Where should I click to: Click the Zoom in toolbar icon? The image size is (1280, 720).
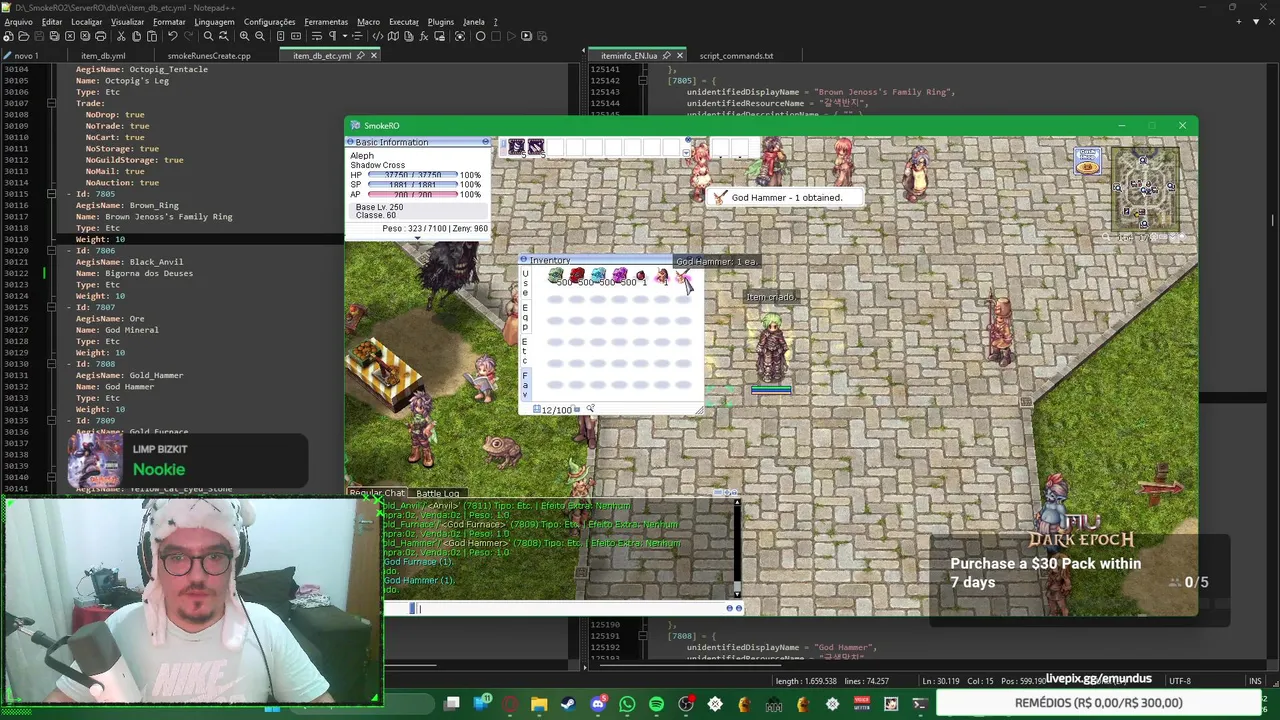point(244,36)
